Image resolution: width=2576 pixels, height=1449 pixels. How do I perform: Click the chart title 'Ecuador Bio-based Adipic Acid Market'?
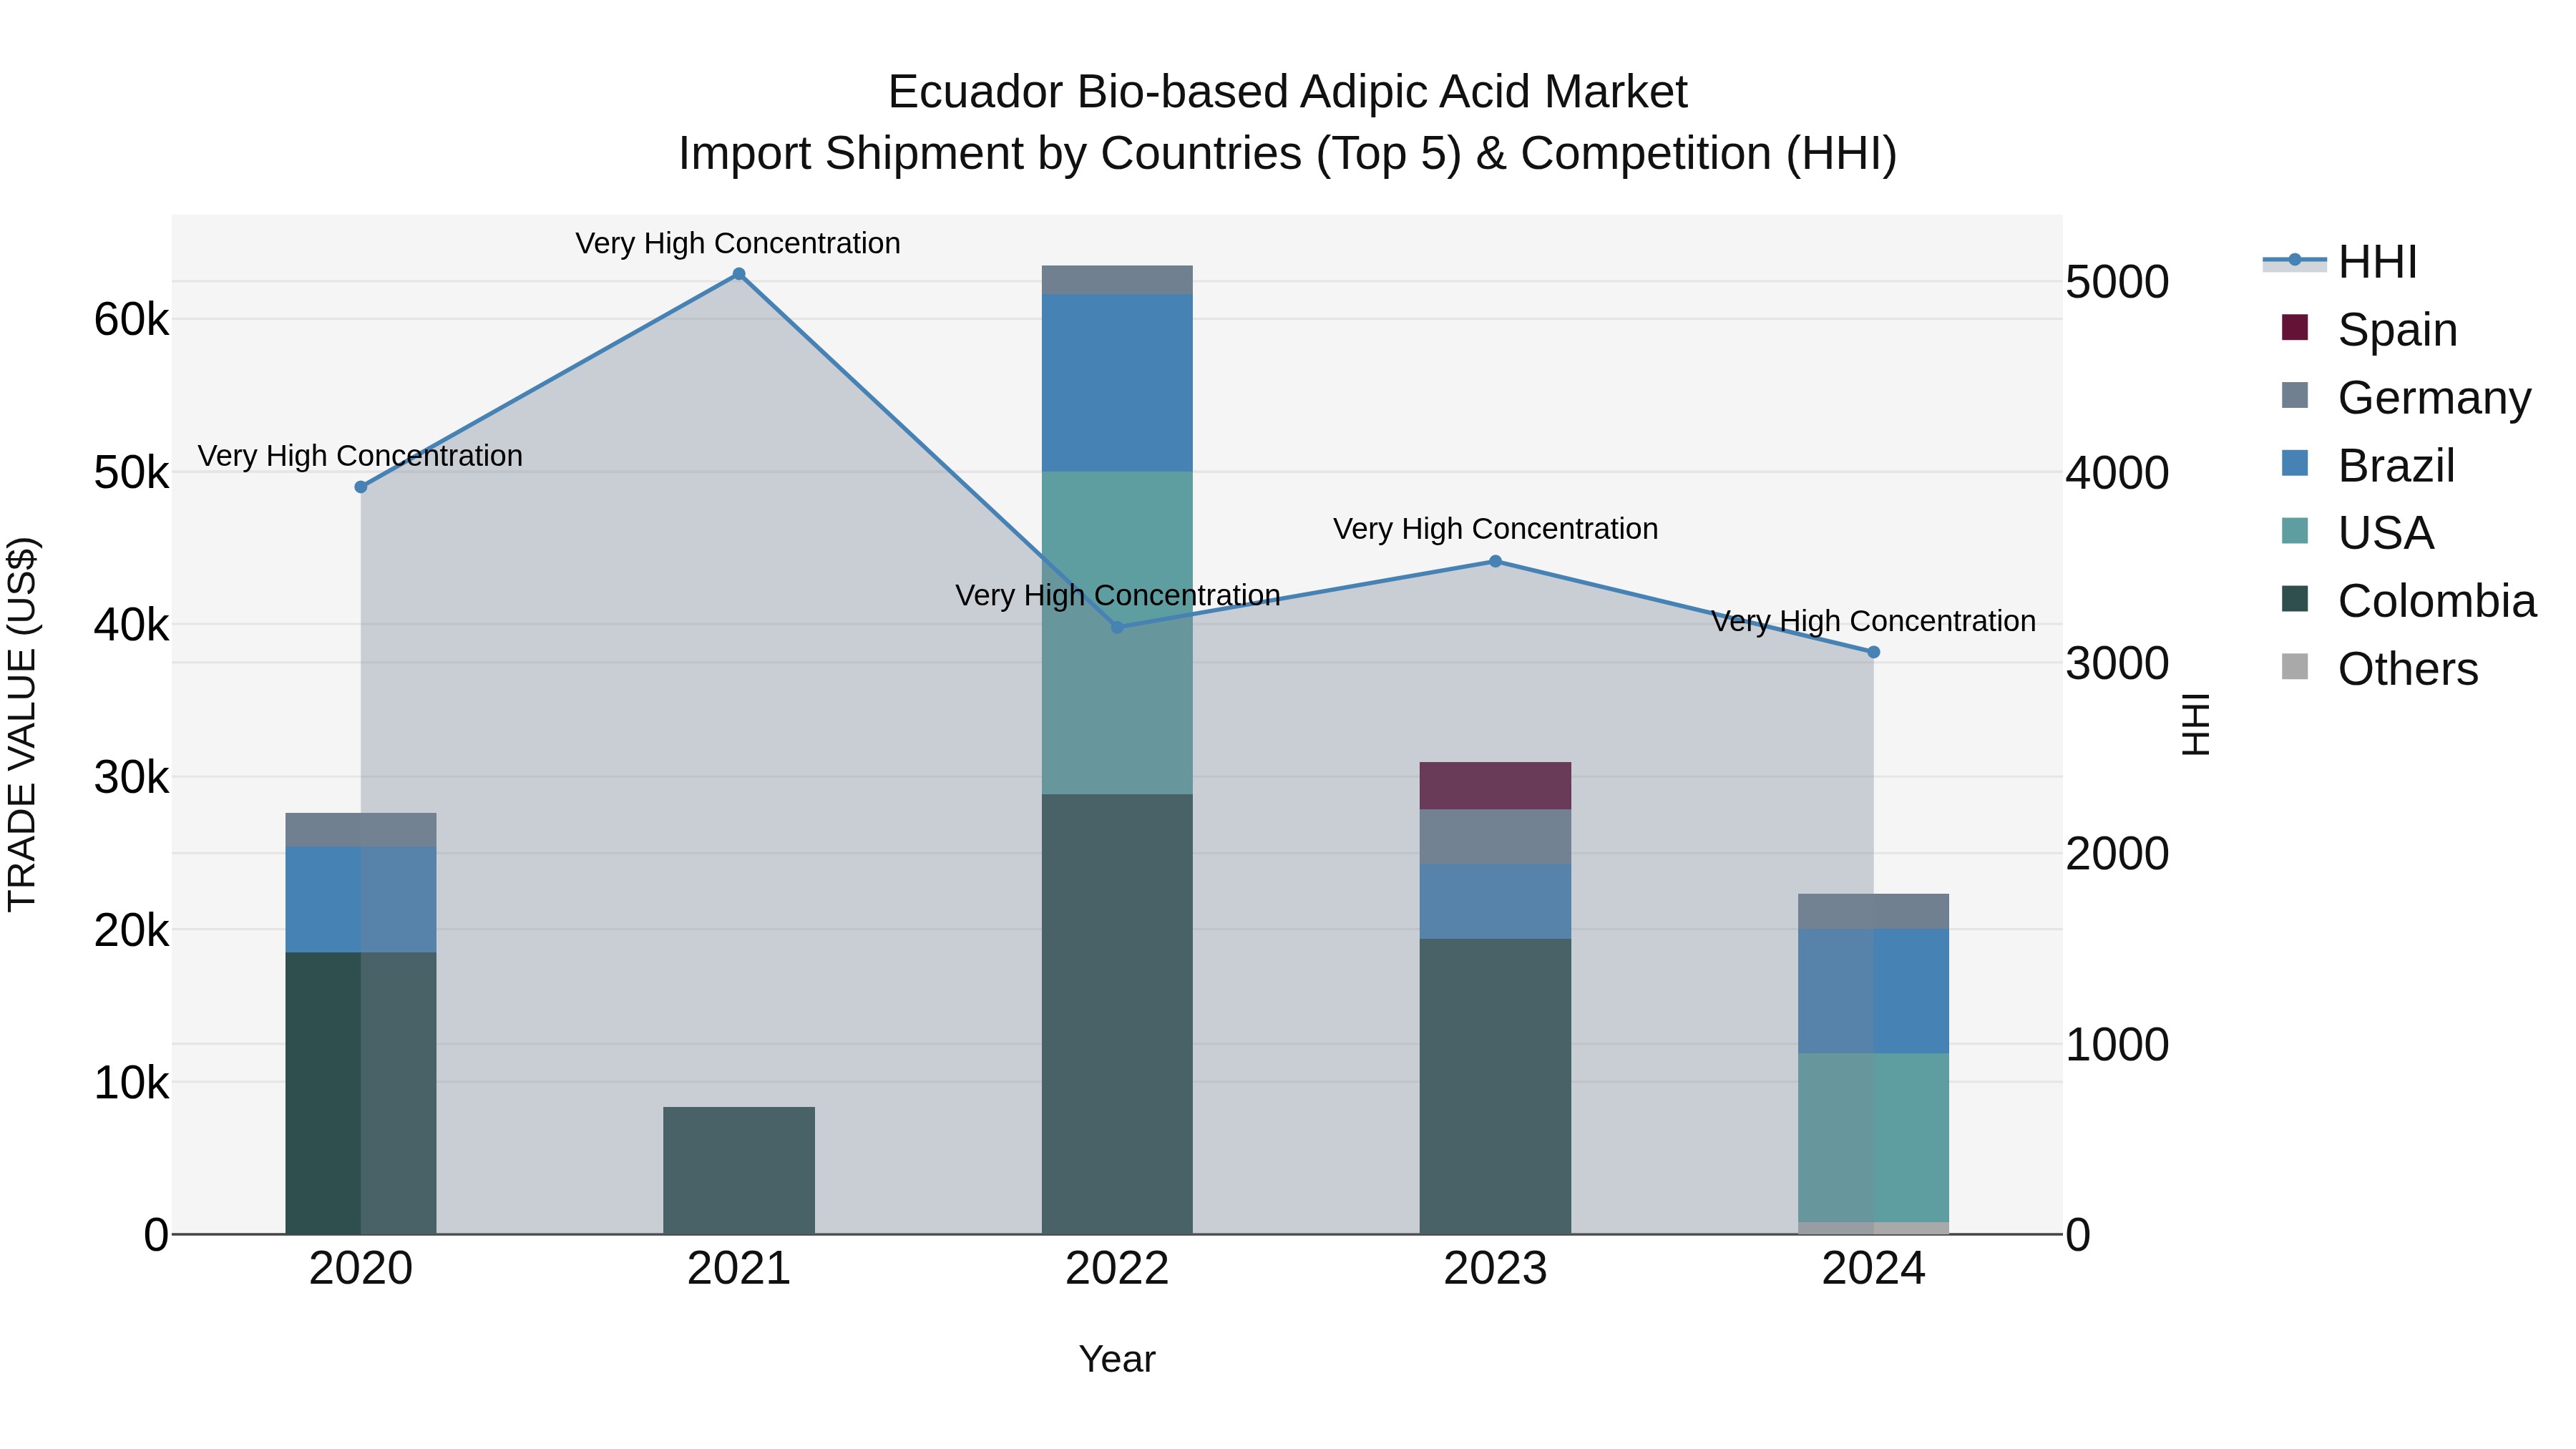pos(1287,92)
